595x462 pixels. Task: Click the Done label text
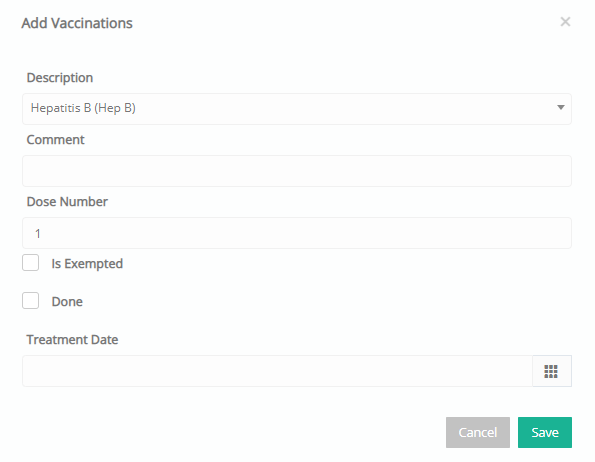point(67,302)
